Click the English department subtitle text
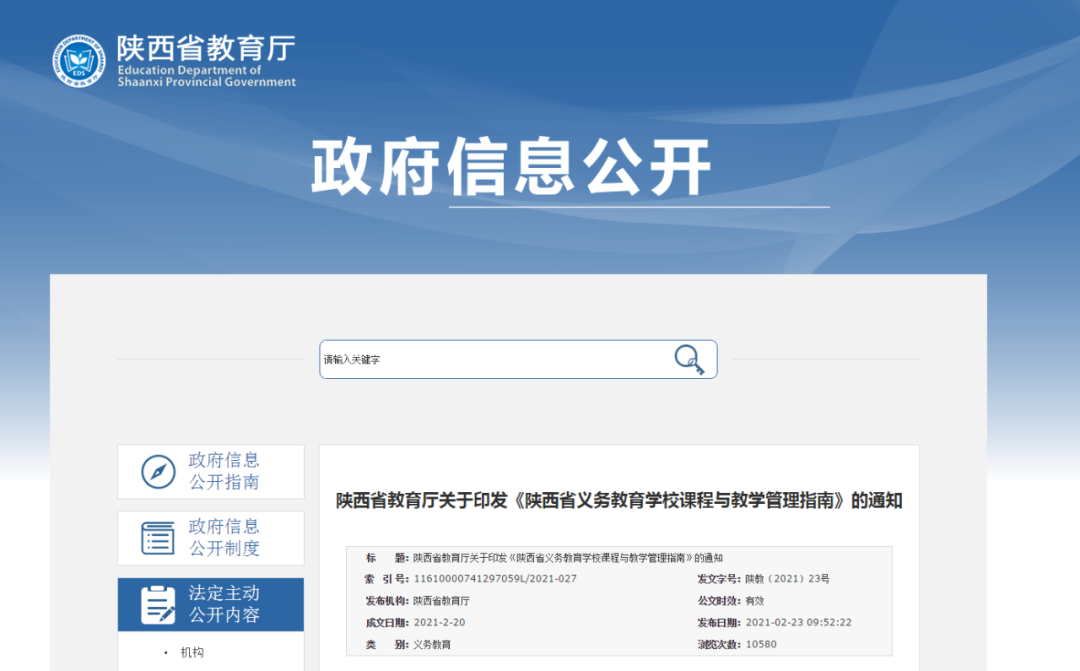1080x671 pixels. (206, 76)
